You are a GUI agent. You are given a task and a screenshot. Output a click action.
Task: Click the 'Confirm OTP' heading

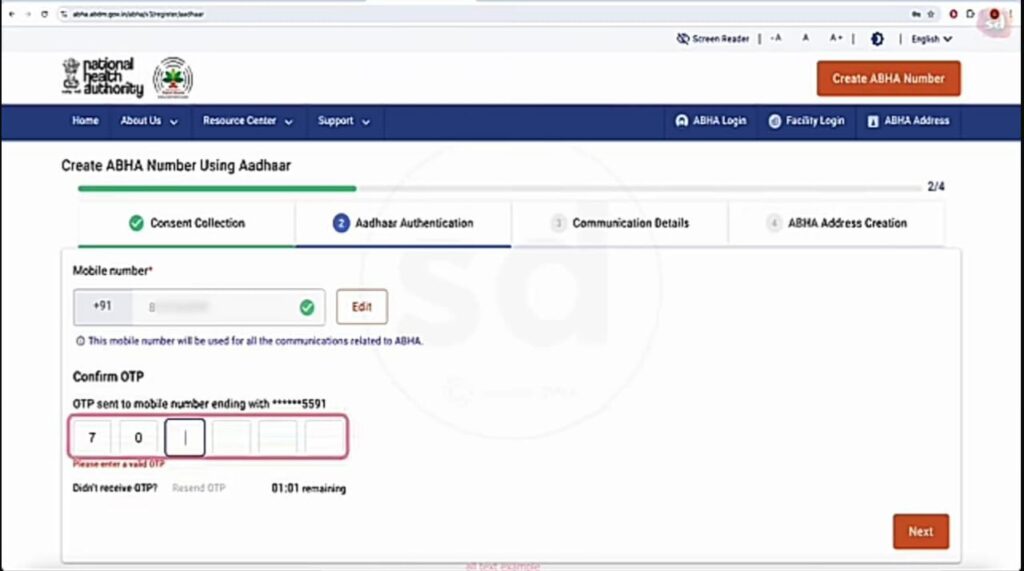(x=108, y=377)
